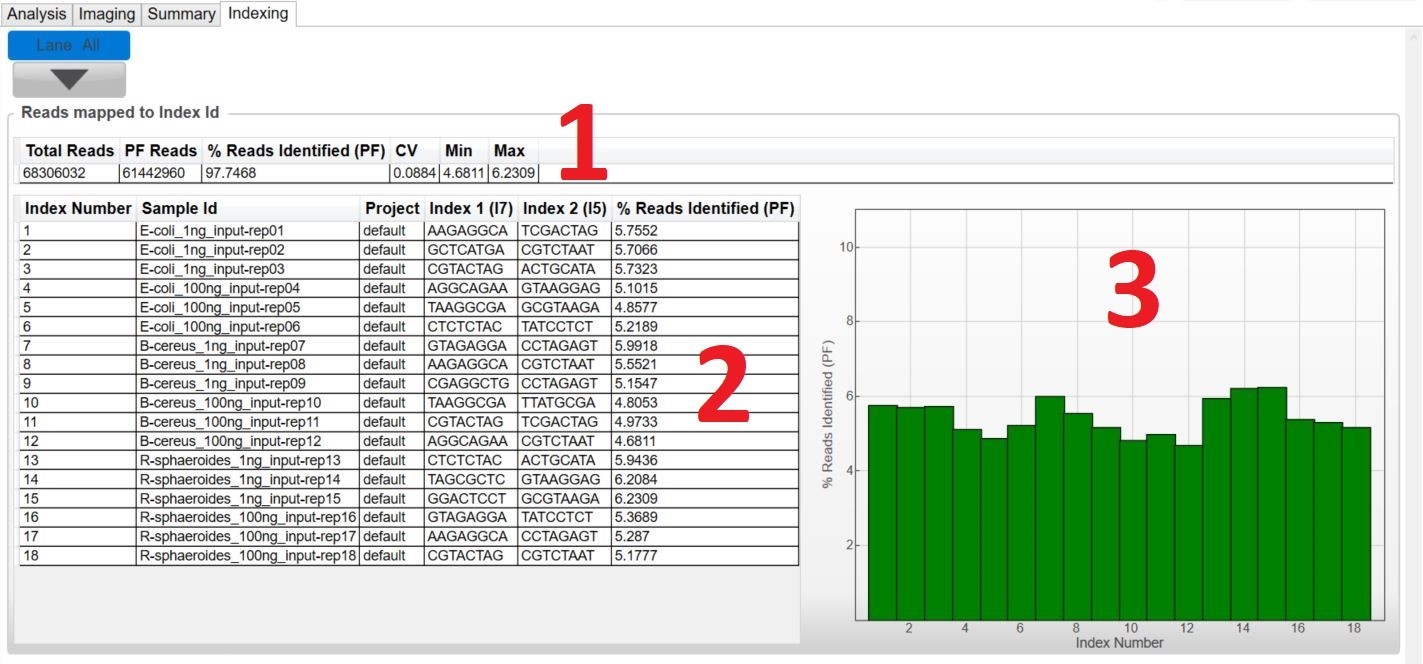Click the Index 2 (I5) column header
The height and width of the screenshot is (664, 1423).
(x=564, y=208)
